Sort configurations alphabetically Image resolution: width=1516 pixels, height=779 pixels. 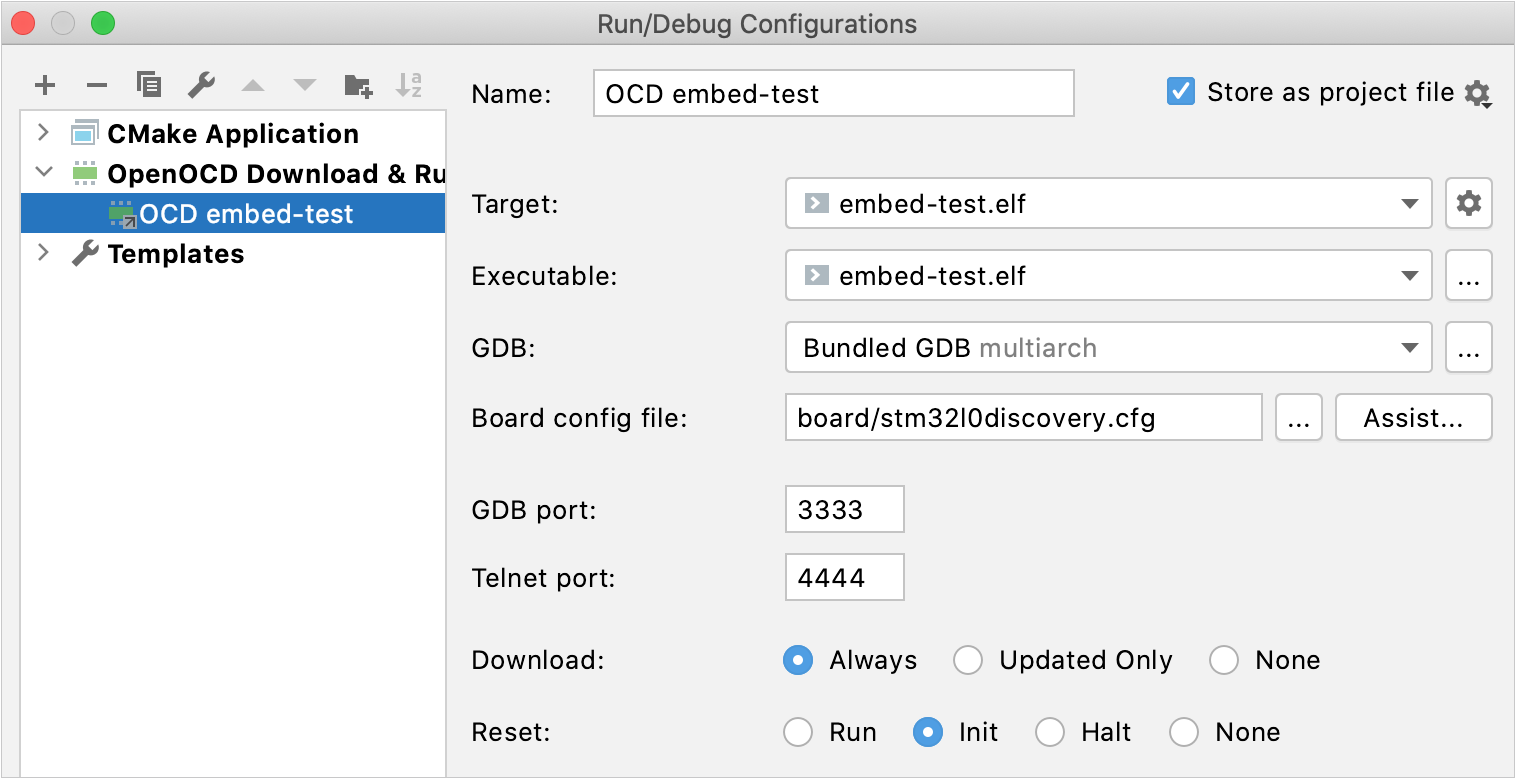coord(409,85)
